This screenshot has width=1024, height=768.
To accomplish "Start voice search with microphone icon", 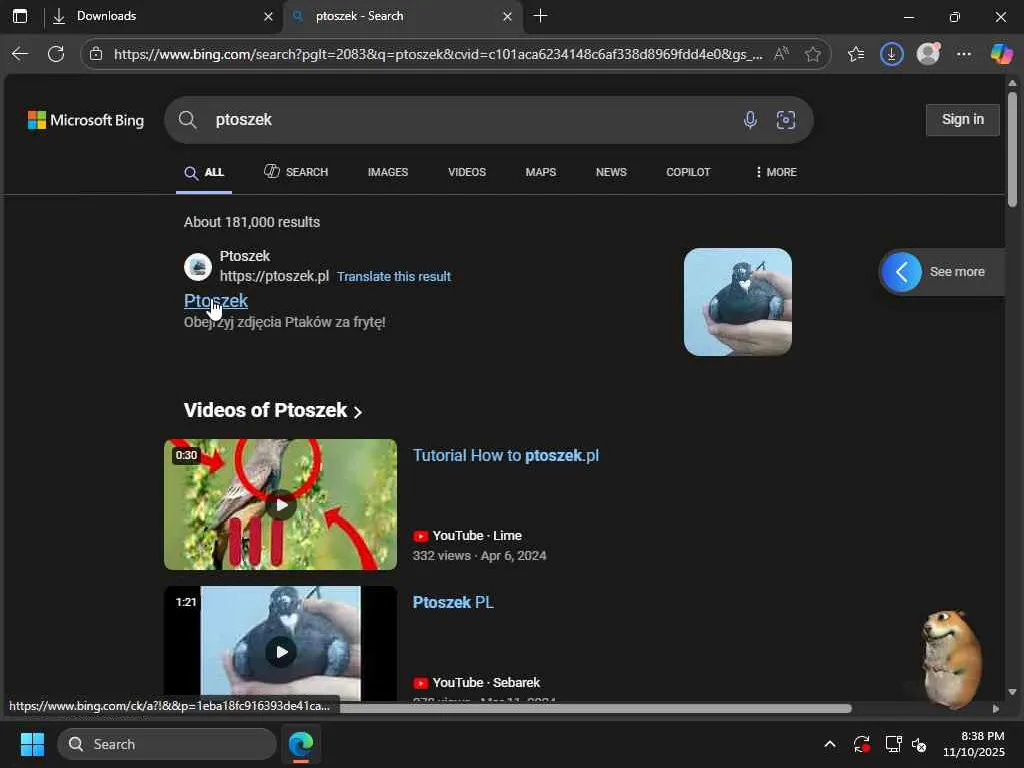I will (x=750, y=120).
